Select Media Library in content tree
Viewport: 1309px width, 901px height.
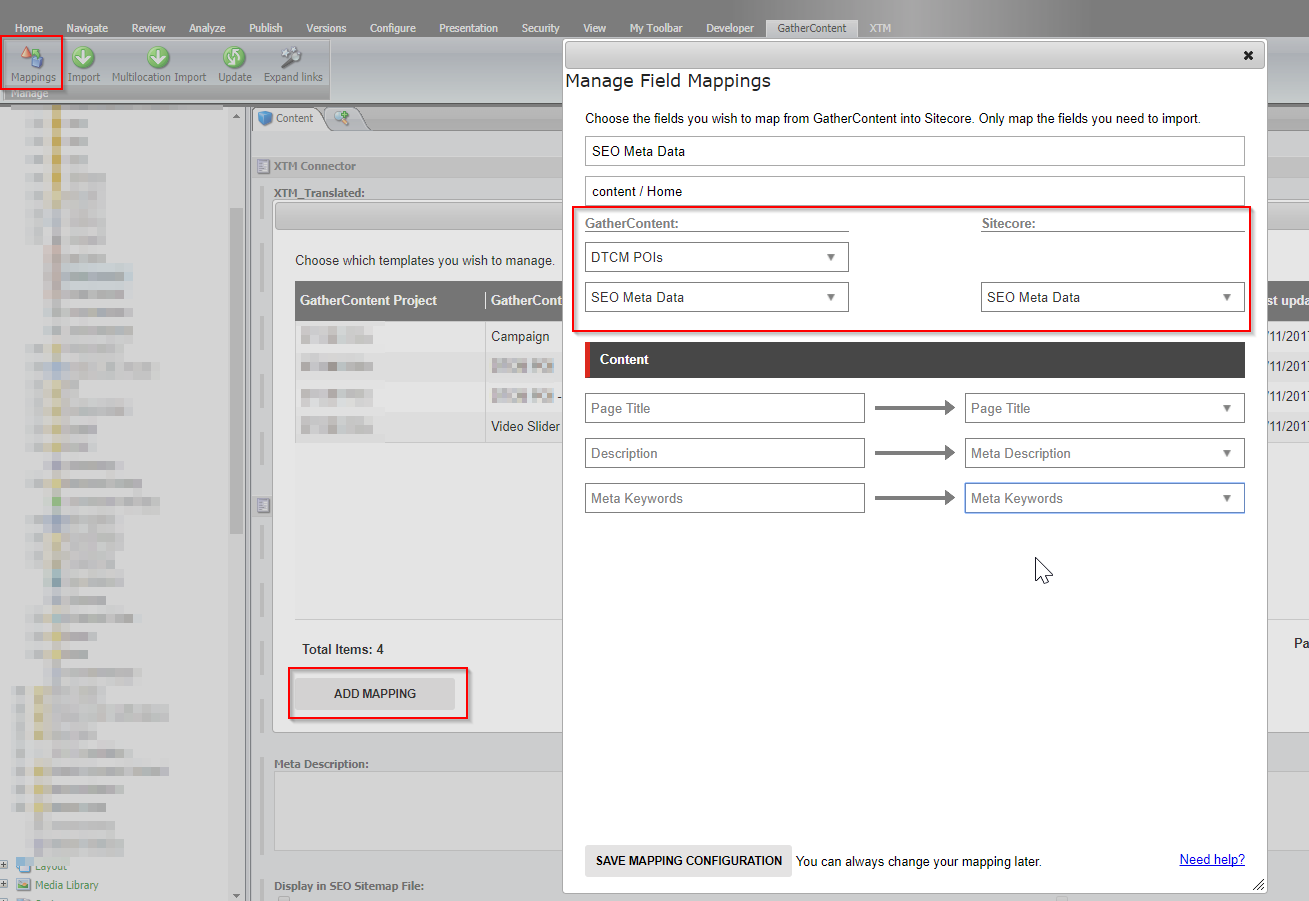pos(66,885)
